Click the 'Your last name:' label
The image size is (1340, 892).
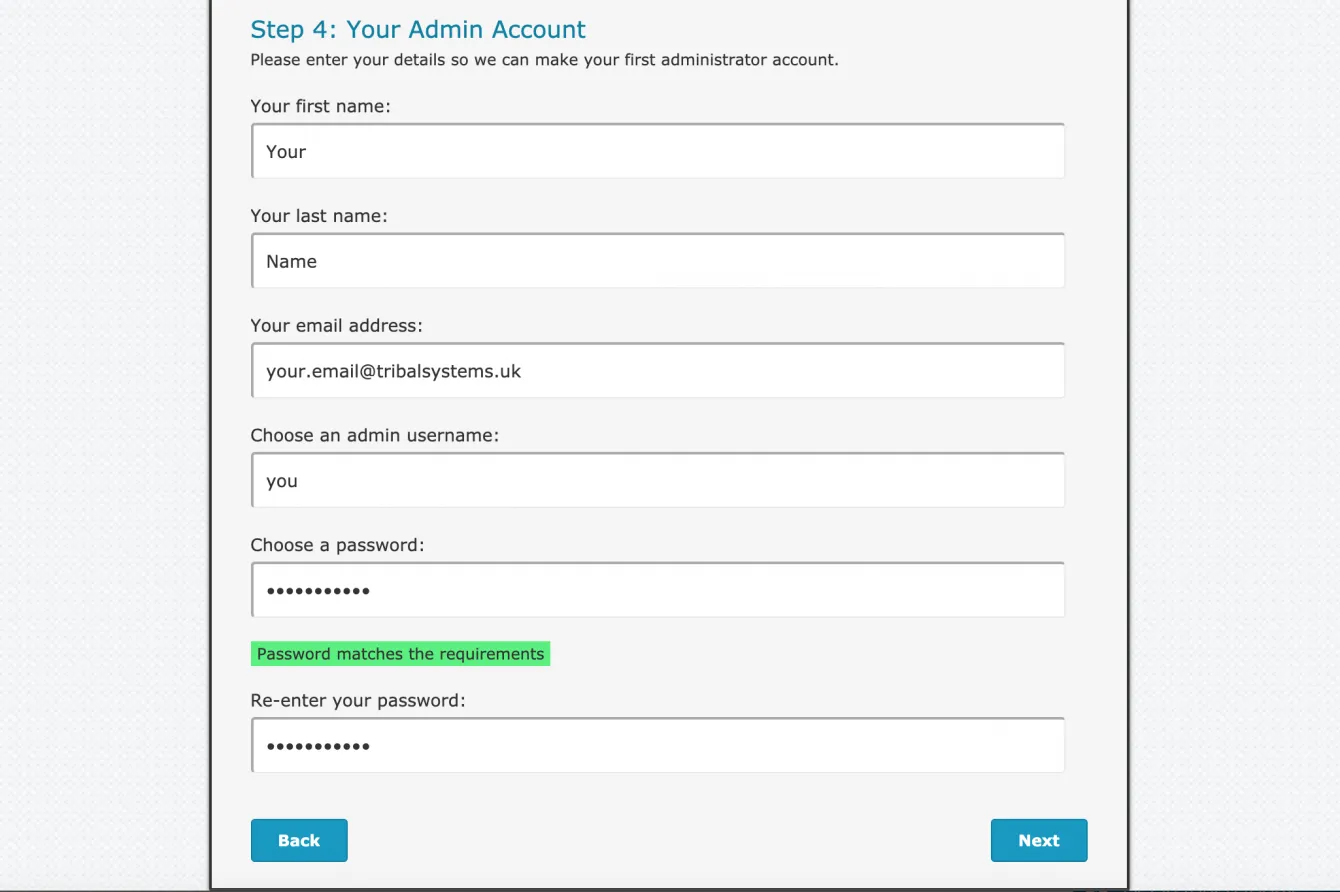[x=319, y=216]
